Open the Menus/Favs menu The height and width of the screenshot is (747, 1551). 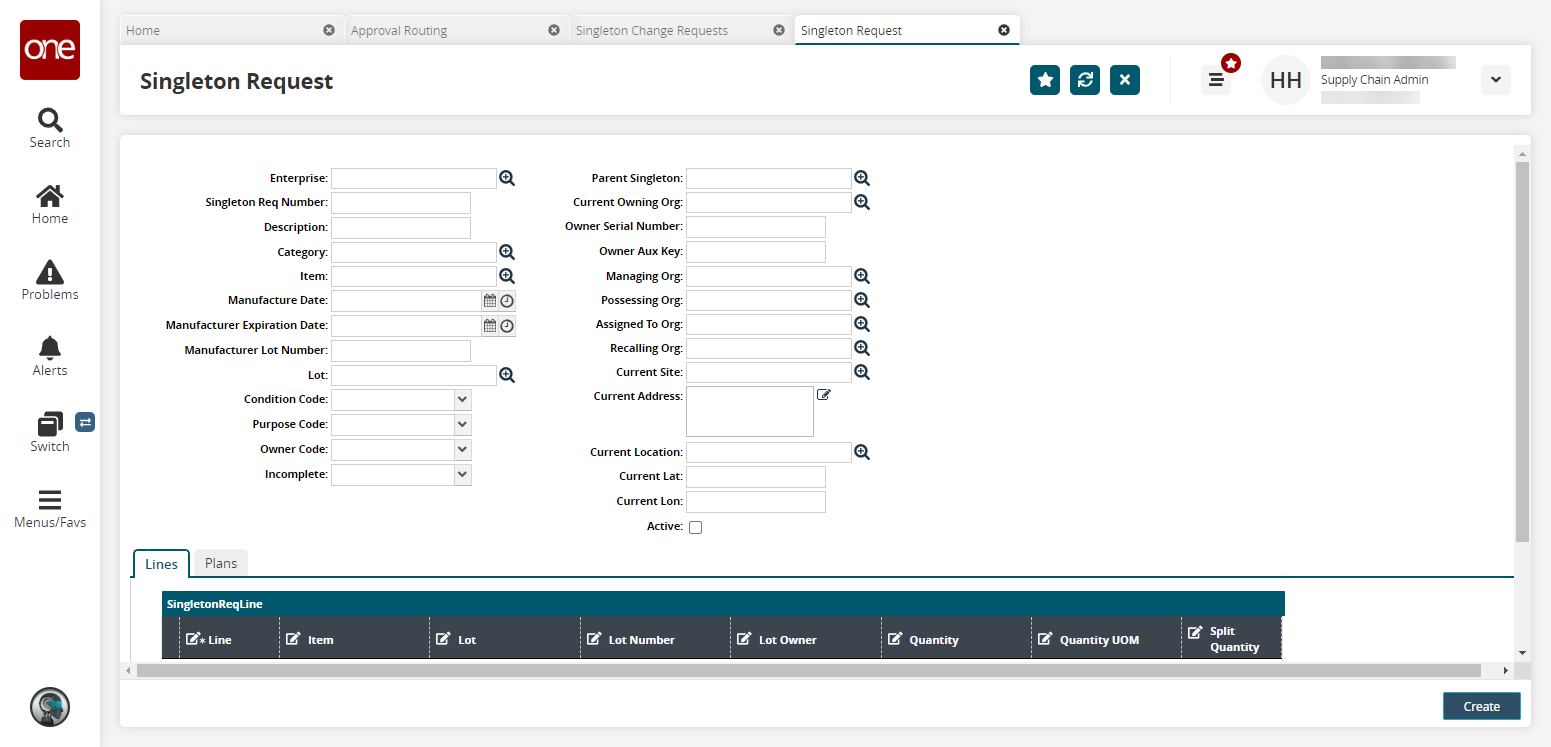point(49,508)
